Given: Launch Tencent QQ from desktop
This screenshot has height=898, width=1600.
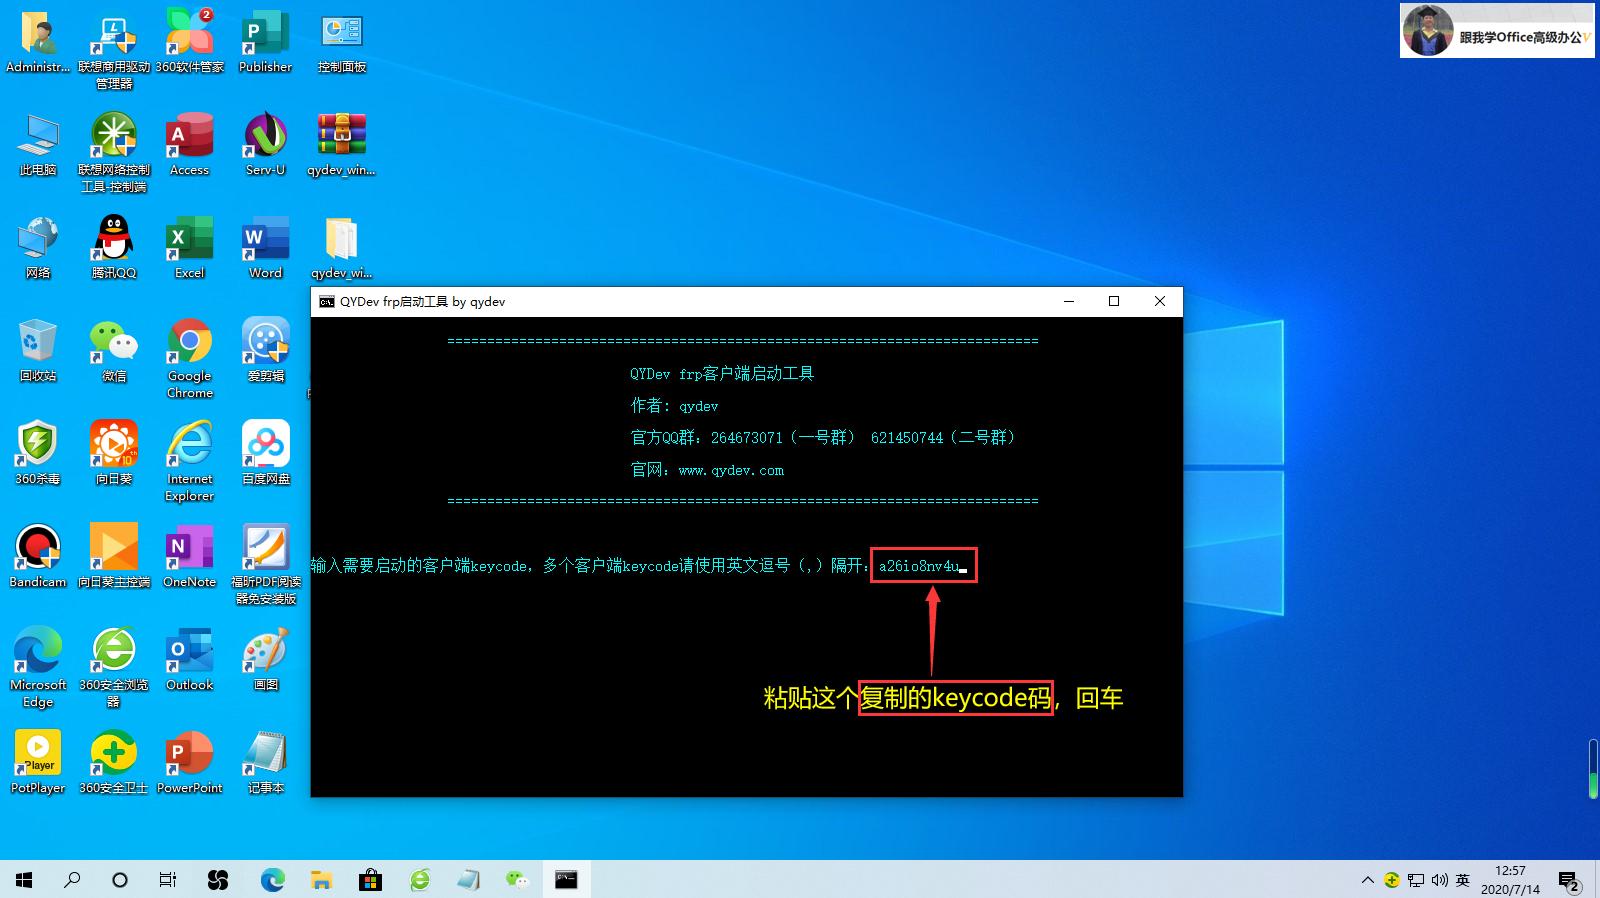Looking at the screenshot, I should [114, 248].
